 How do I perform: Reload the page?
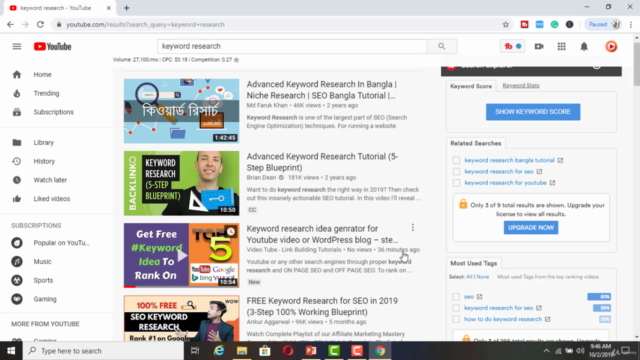tap(40, 24)
